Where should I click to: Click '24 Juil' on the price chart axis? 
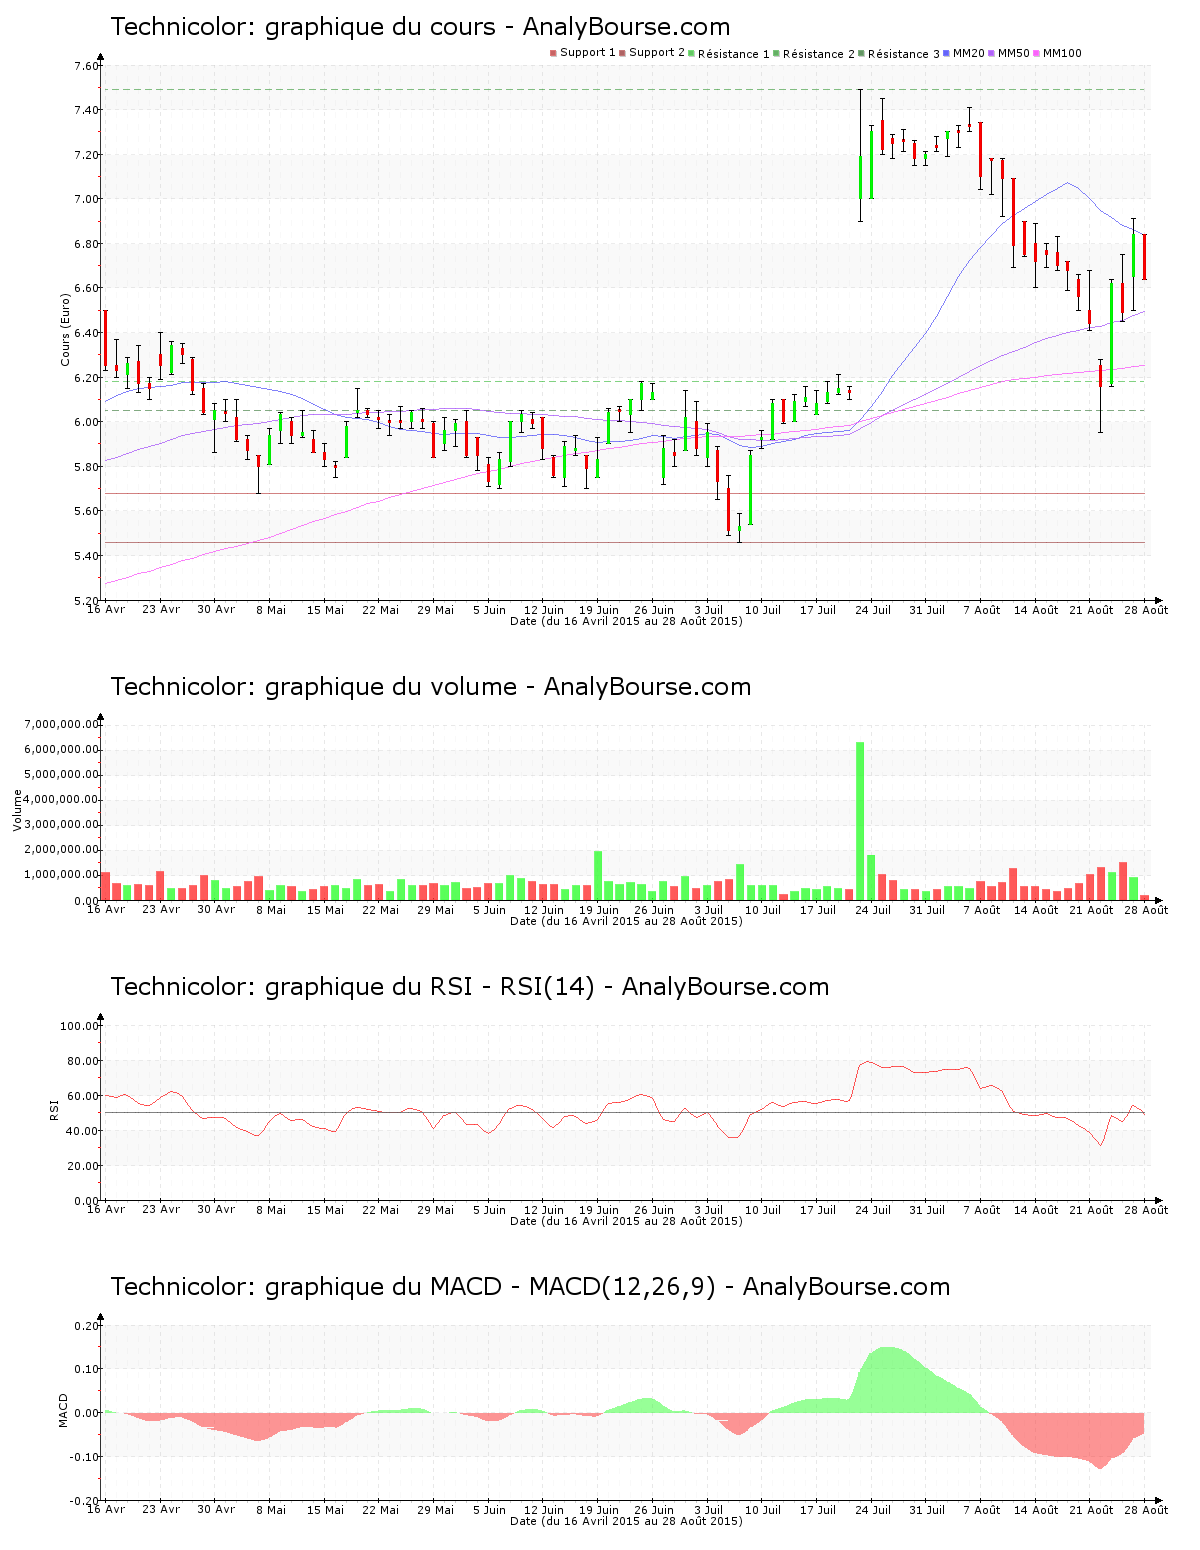pos(873,610)
